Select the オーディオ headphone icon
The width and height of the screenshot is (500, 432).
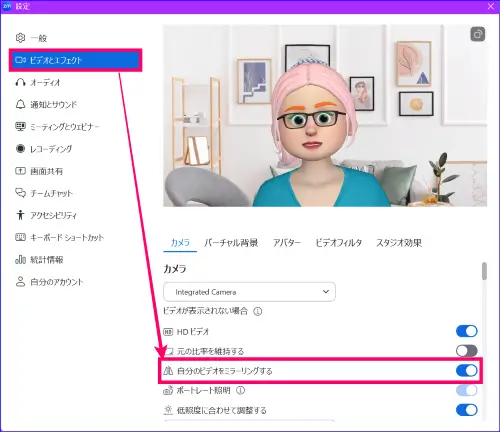[20, 82]
